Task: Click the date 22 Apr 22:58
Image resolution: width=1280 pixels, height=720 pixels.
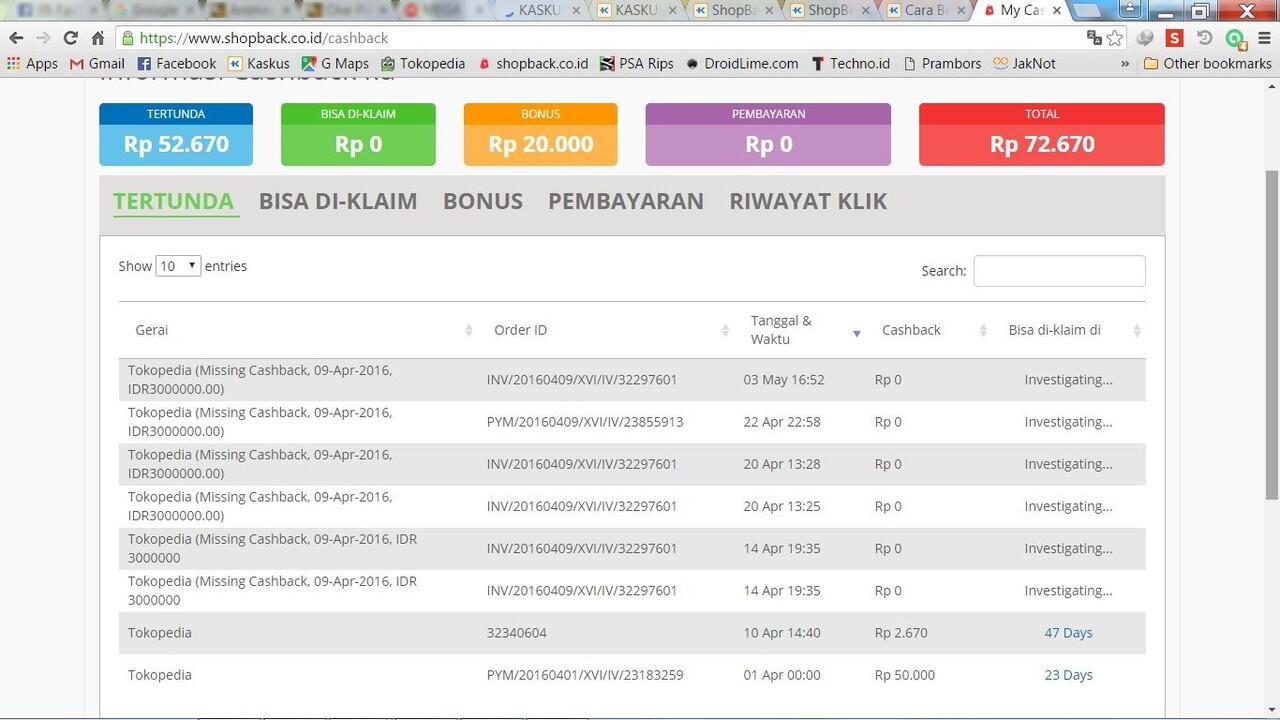Action: tap(782, 422)
